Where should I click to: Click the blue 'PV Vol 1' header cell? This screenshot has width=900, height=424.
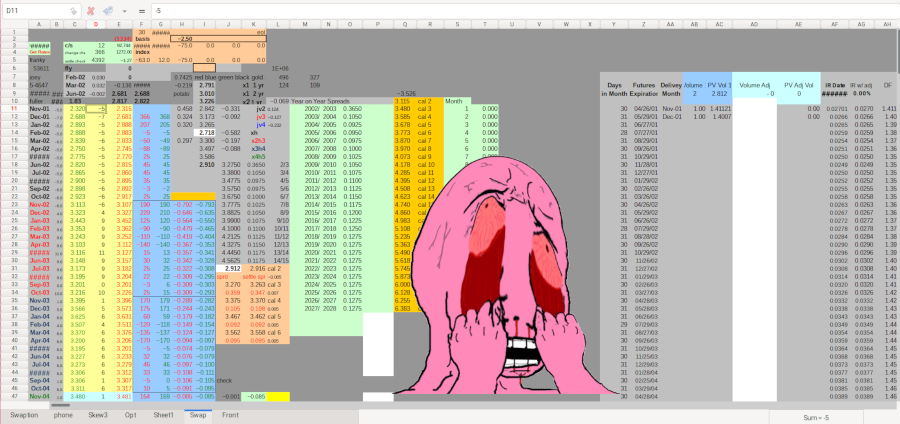719,85
